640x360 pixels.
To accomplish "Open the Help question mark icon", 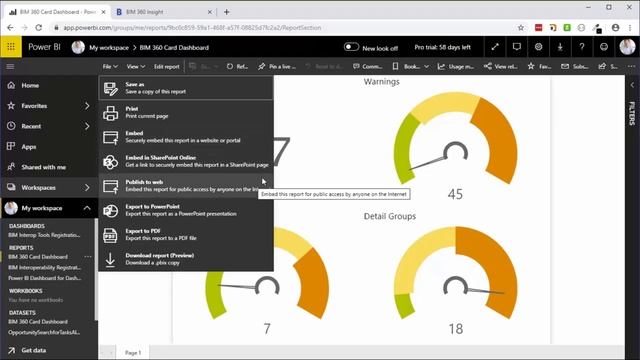I will 582,47.
